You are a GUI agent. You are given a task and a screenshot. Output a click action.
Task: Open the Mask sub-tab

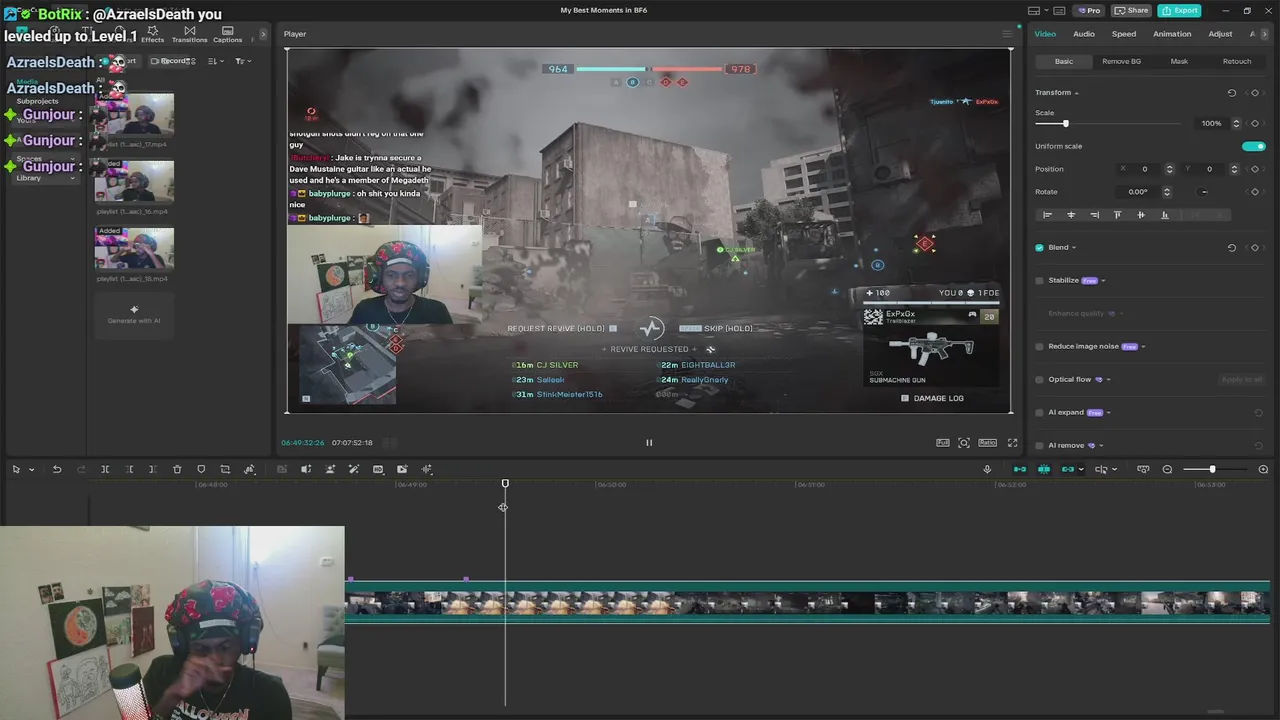point(1179,61)
